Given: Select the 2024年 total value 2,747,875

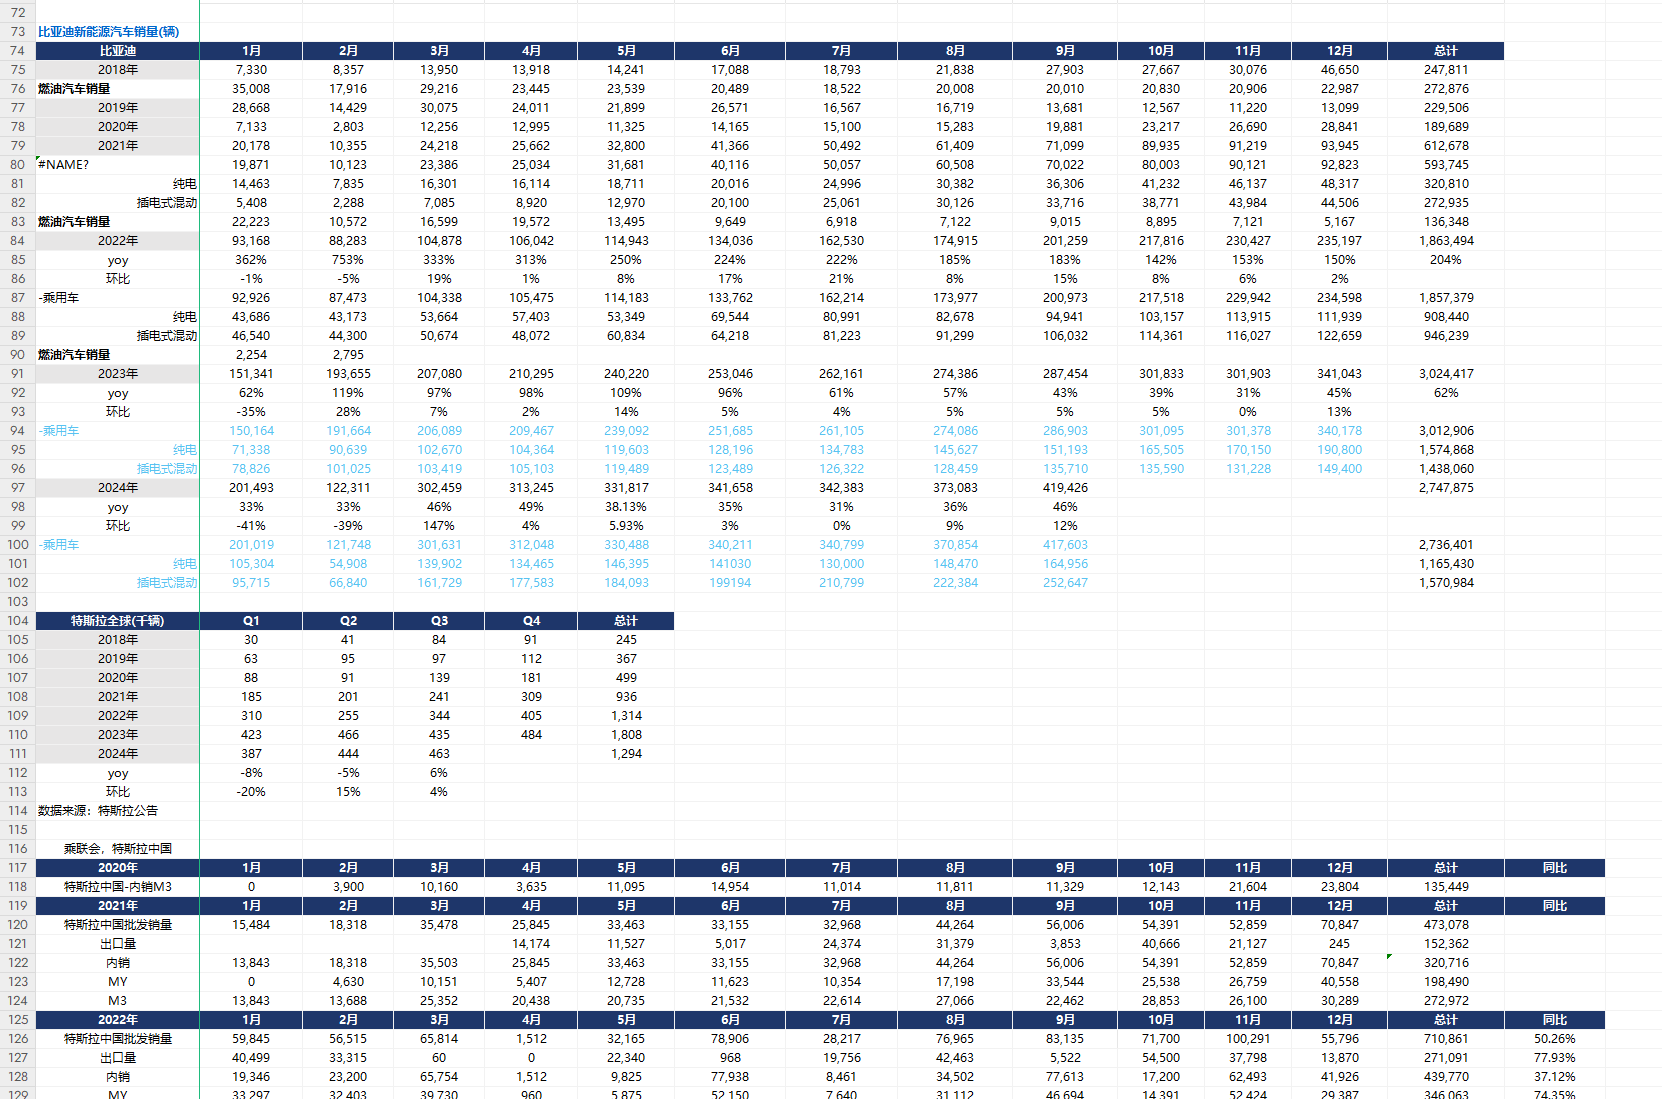Looking at the screenshot, I should pyautogui.click(x=1446, y=488).
